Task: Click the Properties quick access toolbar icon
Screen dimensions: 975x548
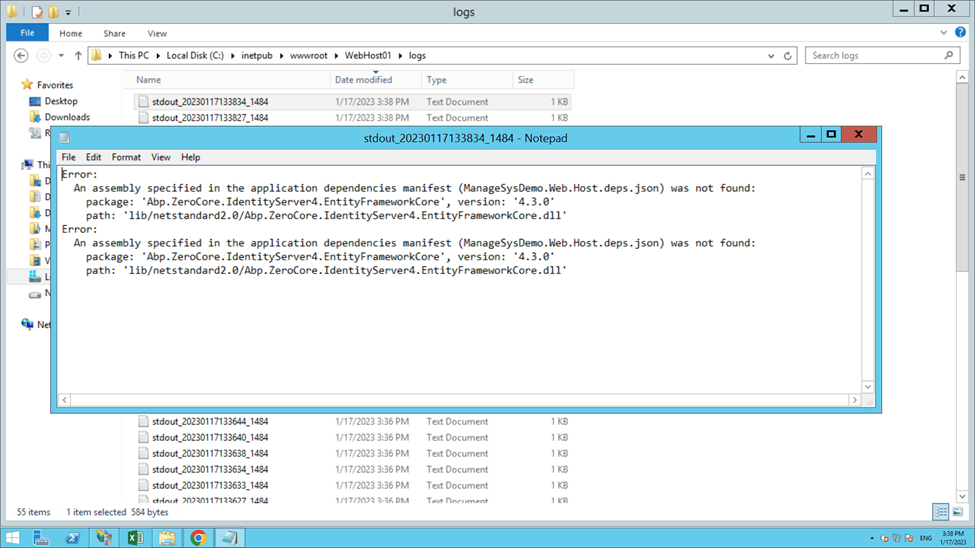Action: point(37,12)
